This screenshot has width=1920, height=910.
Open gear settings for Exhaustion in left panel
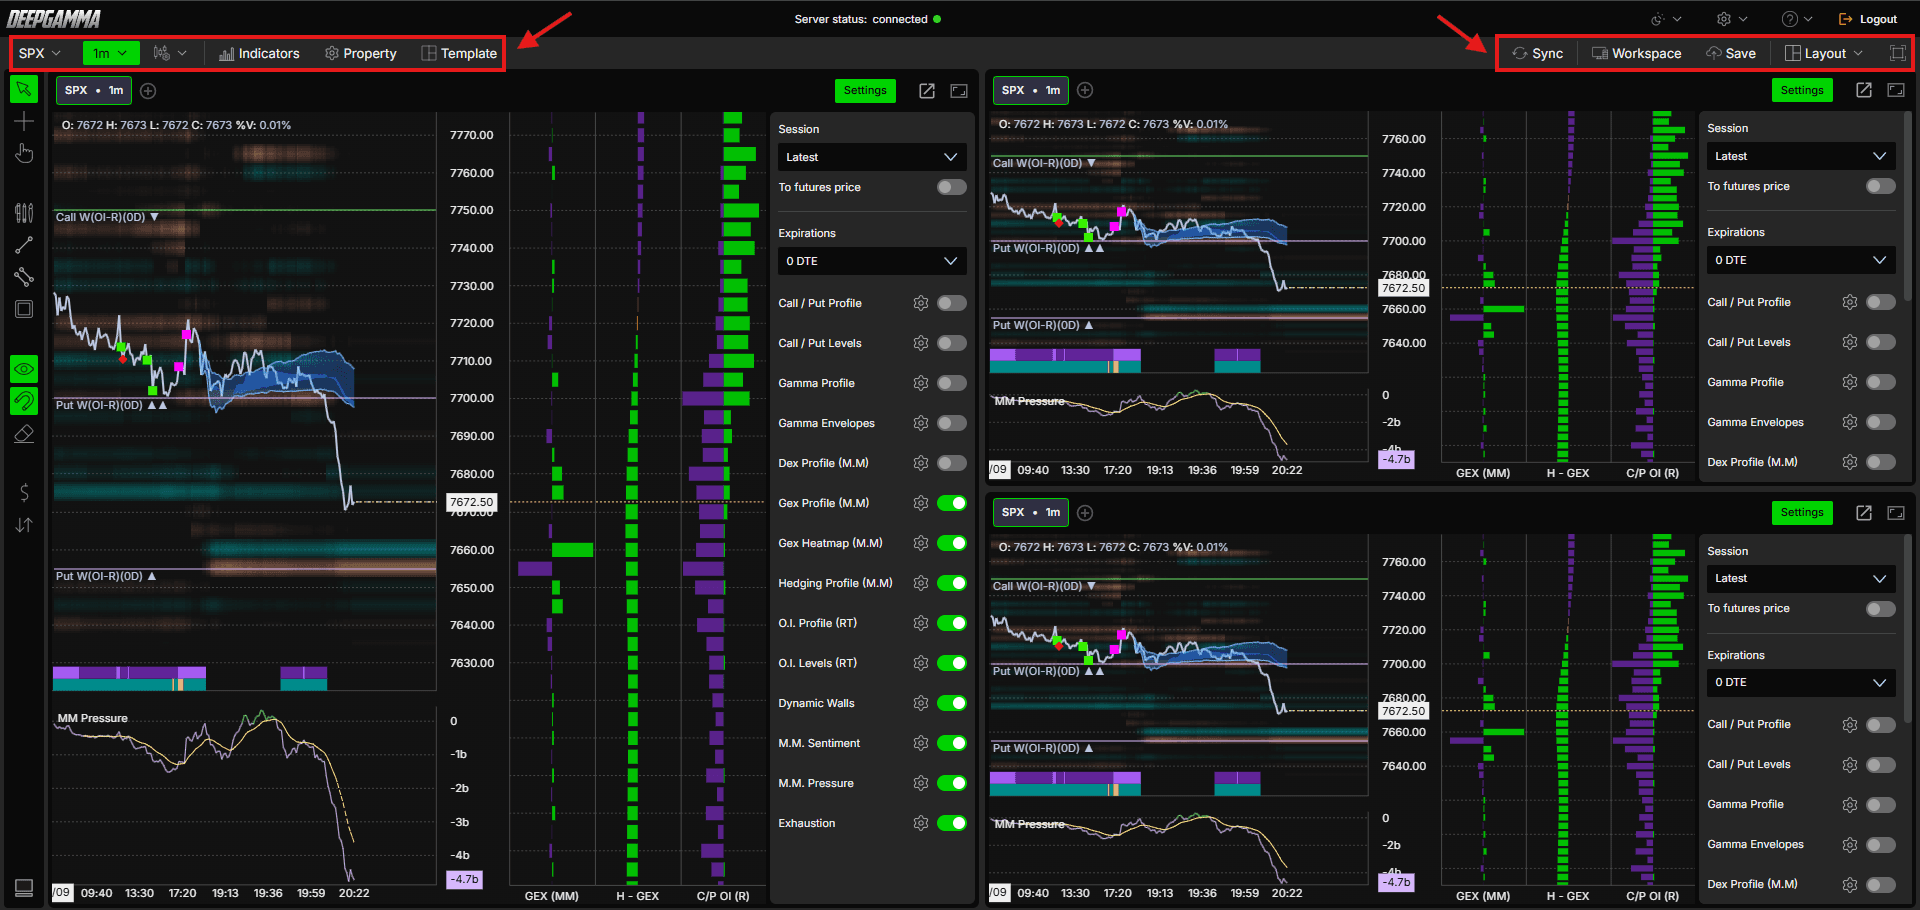(x=921, y=823)
